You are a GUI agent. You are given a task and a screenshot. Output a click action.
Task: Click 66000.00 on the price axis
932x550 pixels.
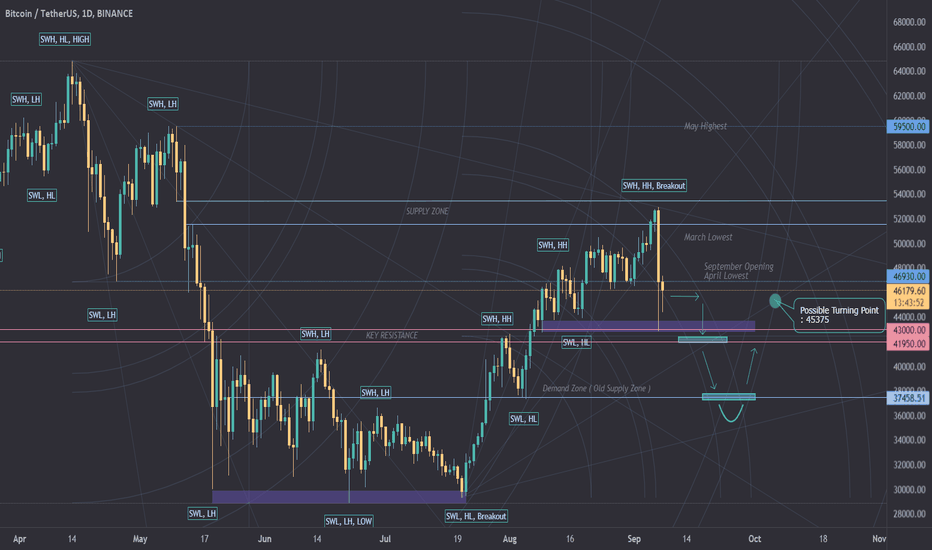coord(909,47)
